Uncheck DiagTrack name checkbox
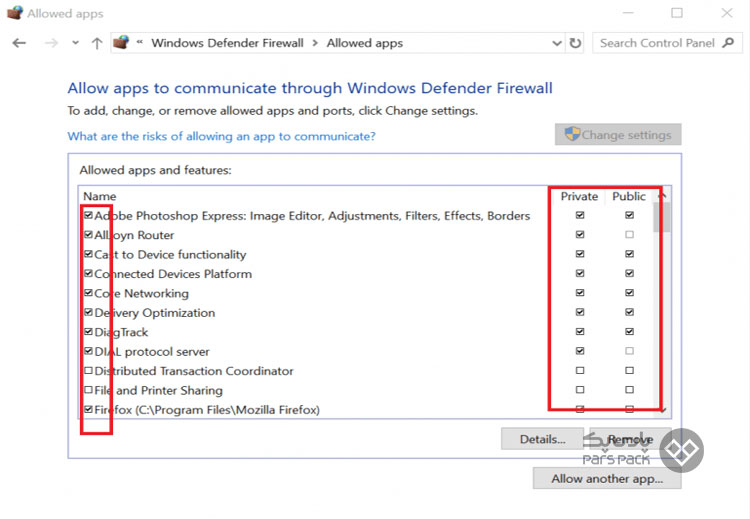Image resolution: width=750 pixels, height=519 pixels. (88, 331)
